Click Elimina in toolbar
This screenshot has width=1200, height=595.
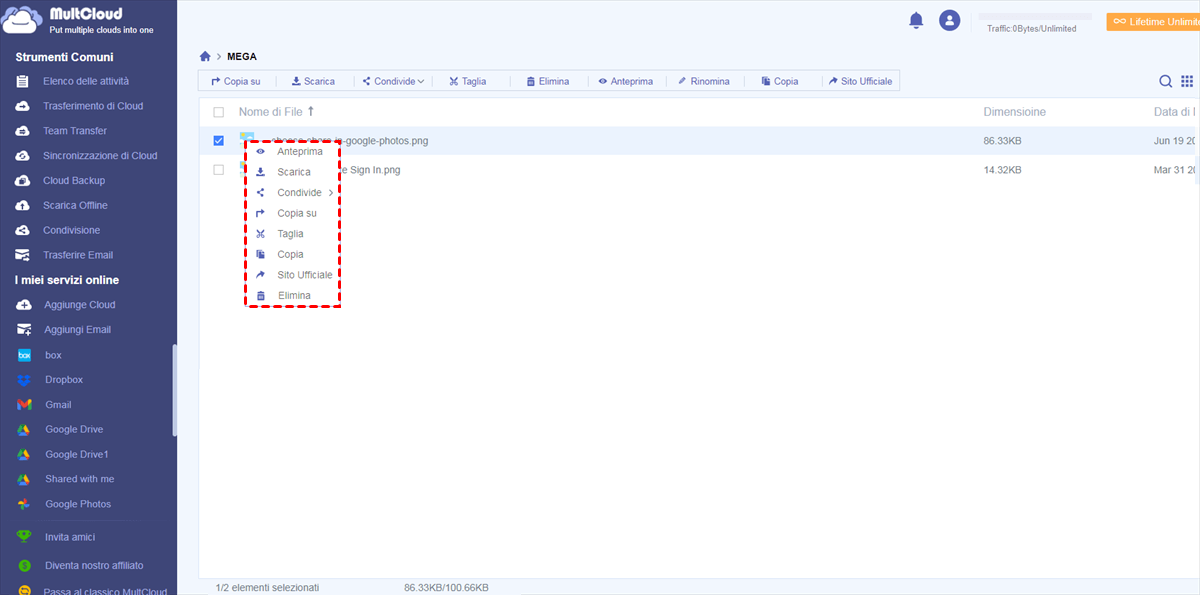click(547, 81)
